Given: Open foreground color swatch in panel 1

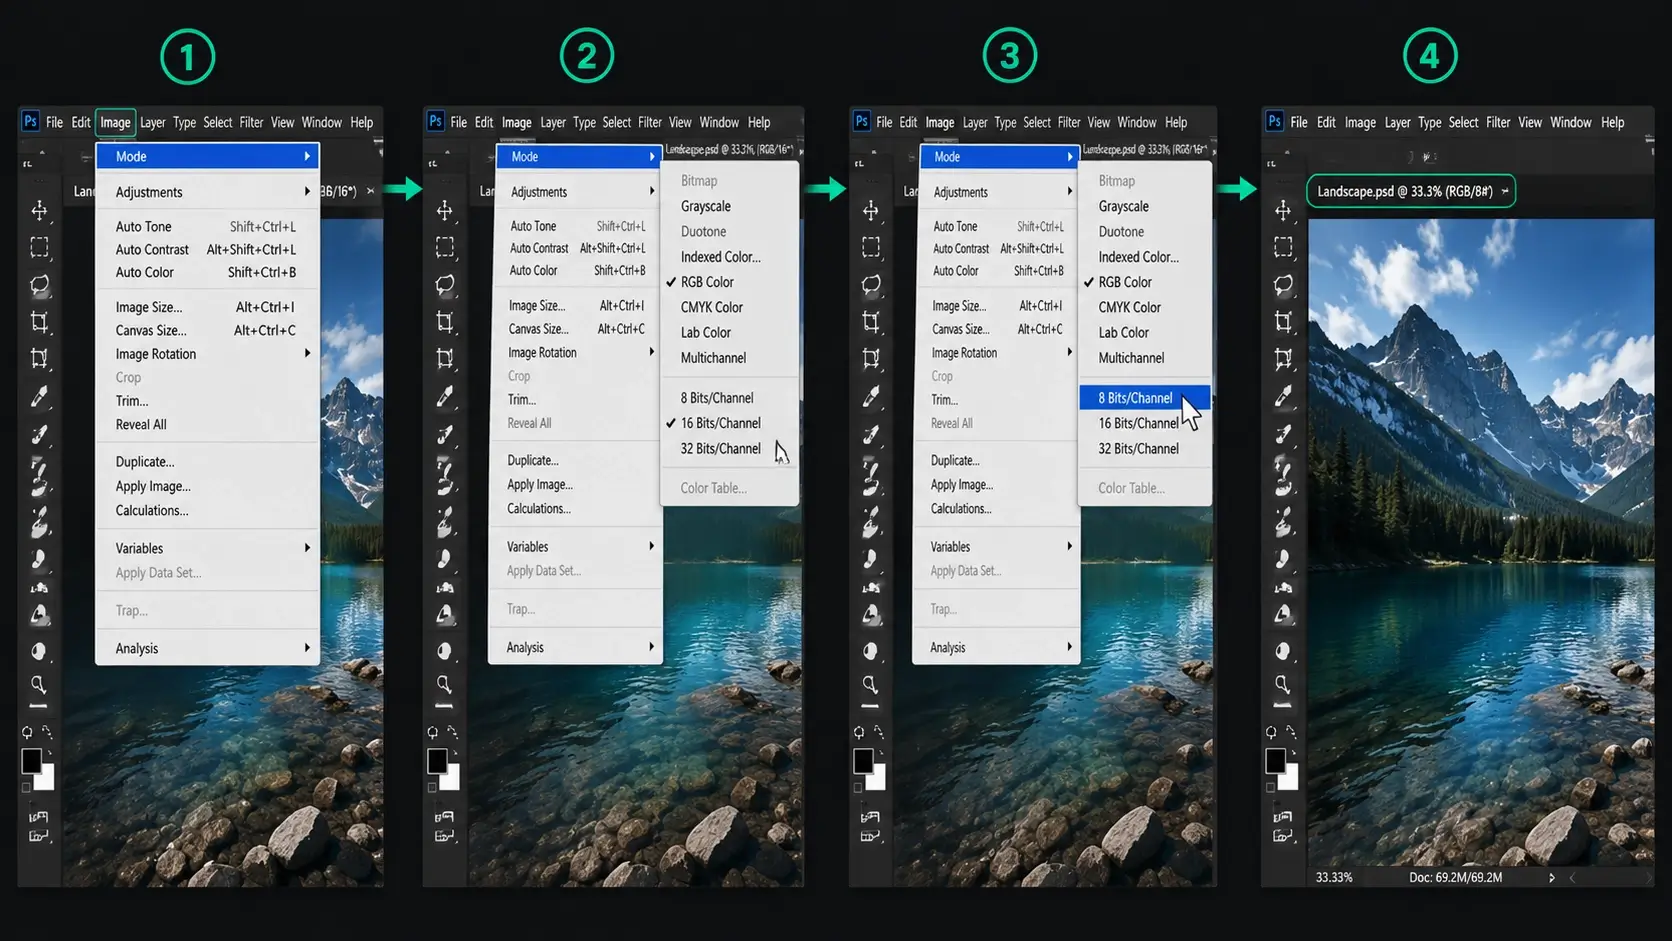Looking at the screenshot, I should coord(31,761).
